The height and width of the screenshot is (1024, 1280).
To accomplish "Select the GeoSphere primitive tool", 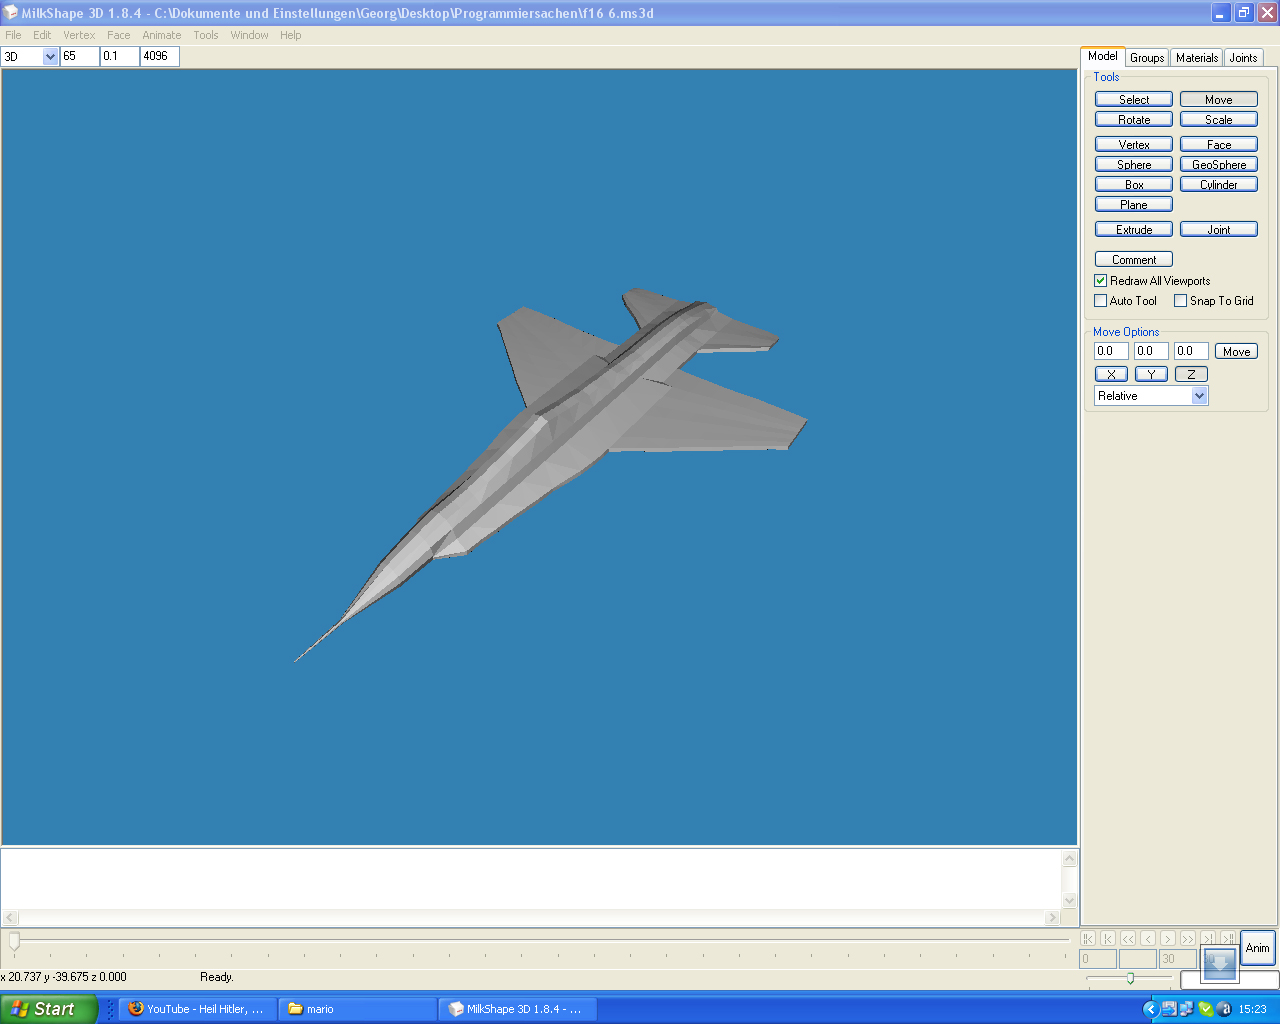I will point(1218,165).
